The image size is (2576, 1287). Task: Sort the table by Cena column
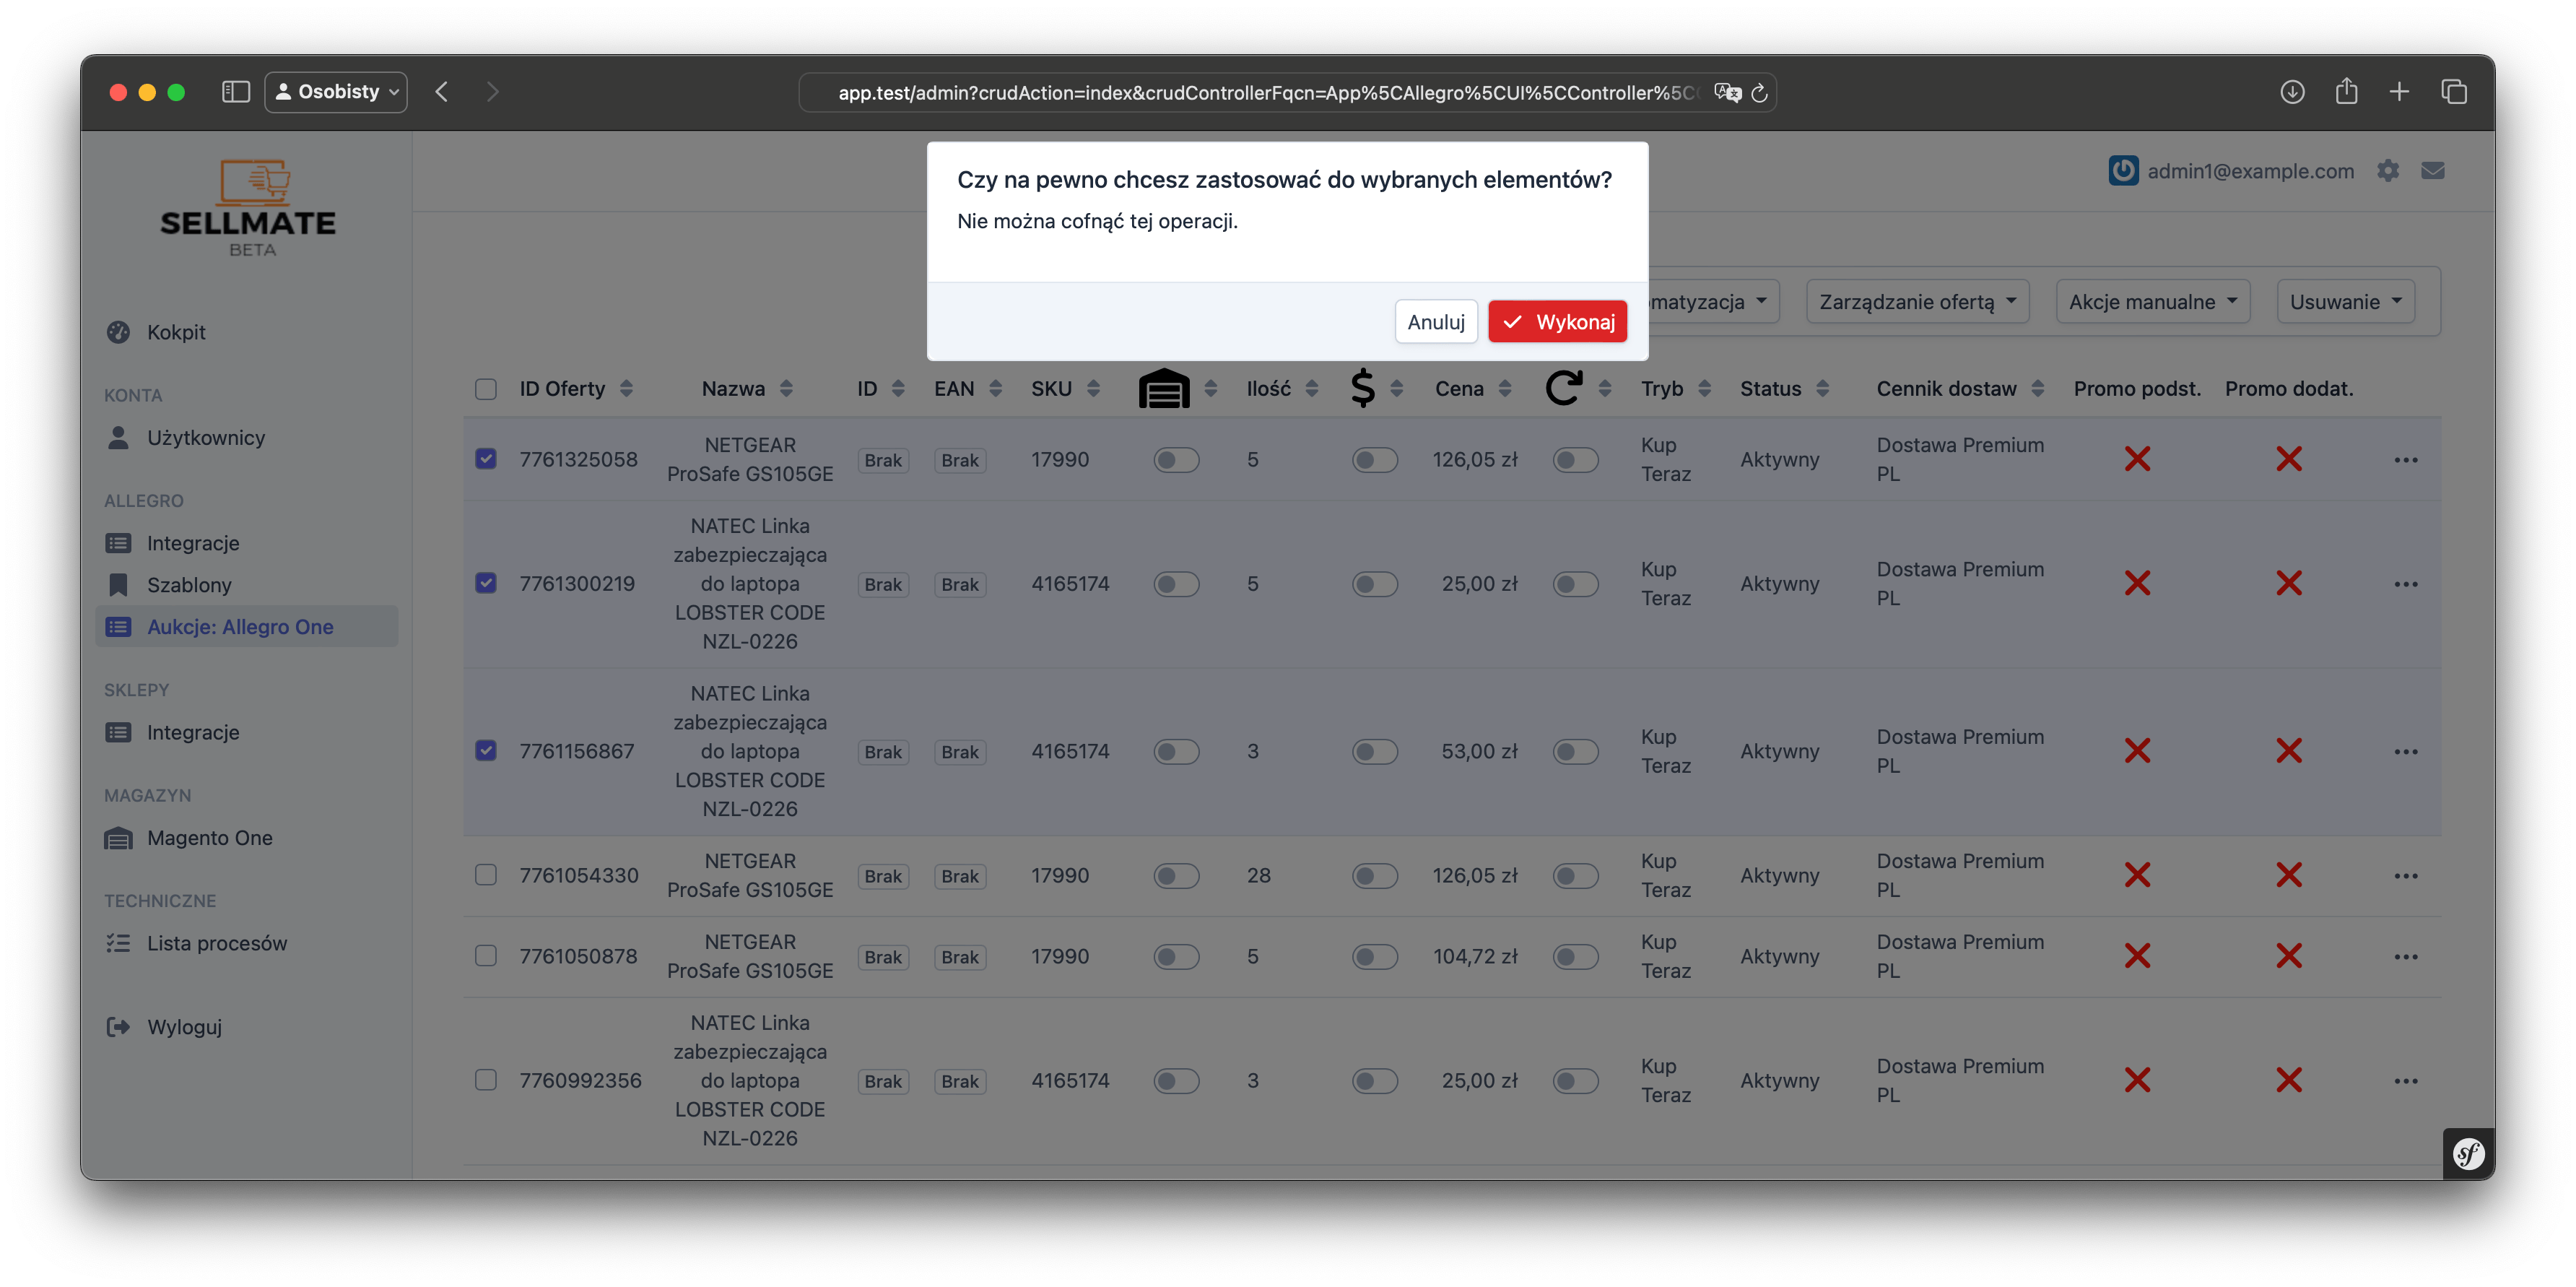(x=1473, y=389)
